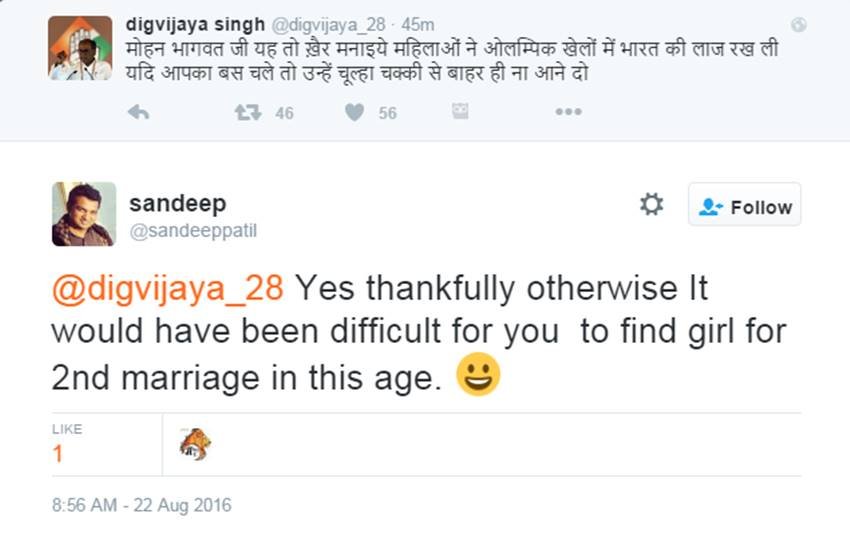Click the reply arrow under digvijaya's tweet
The image size is (850, 537).
(139, 113)
